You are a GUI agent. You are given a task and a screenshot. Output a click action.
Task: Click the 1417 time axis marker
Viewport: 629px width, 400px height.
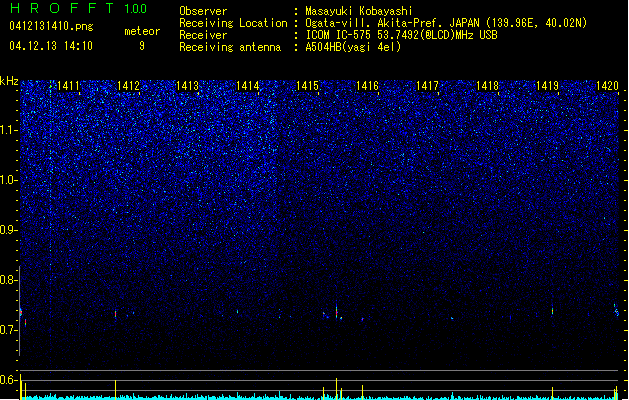click(427, 86)
